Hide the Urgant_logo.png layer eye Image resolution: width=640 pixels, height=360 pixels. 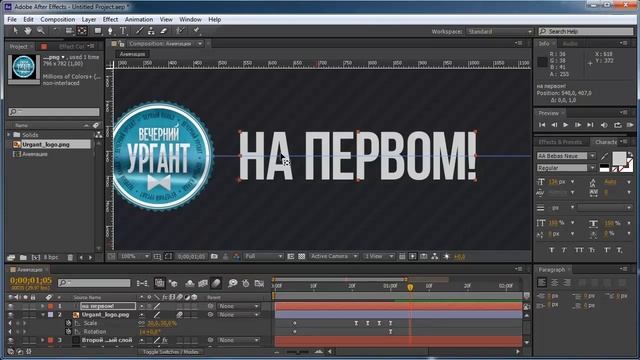(x=11, y=315)
